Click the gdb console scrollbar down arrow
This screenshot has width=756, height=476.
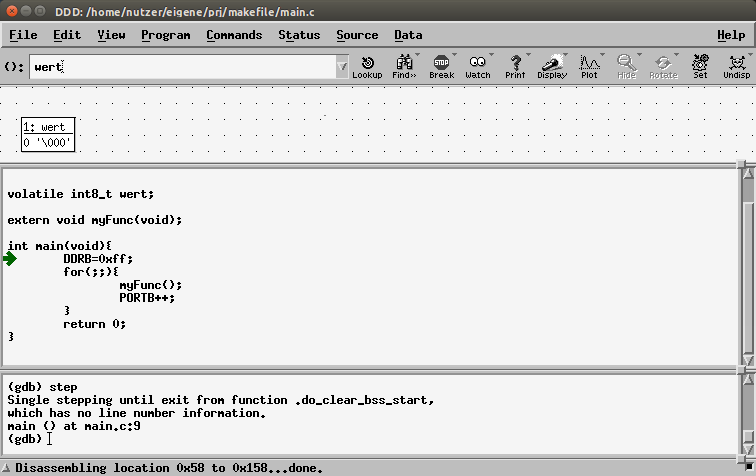pyautogui.click(x=748, y=449)
